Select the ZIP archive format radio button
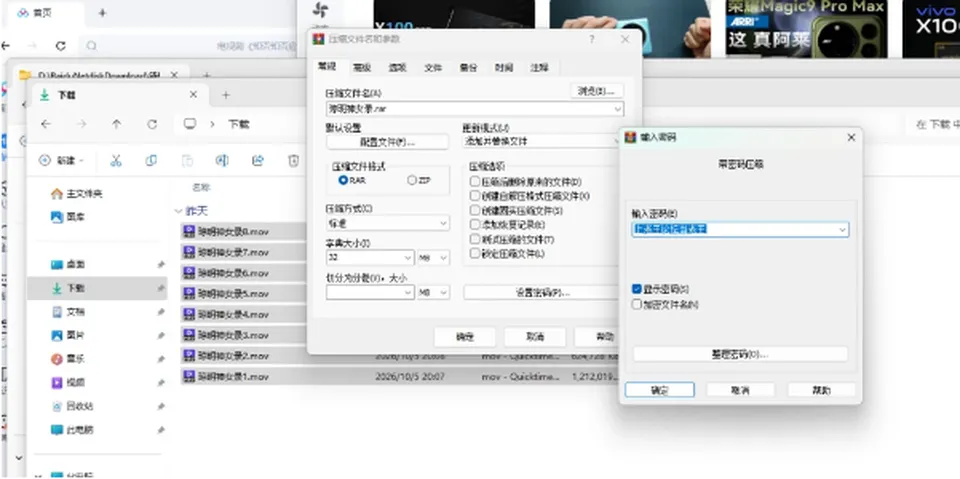 click(412, 181)
